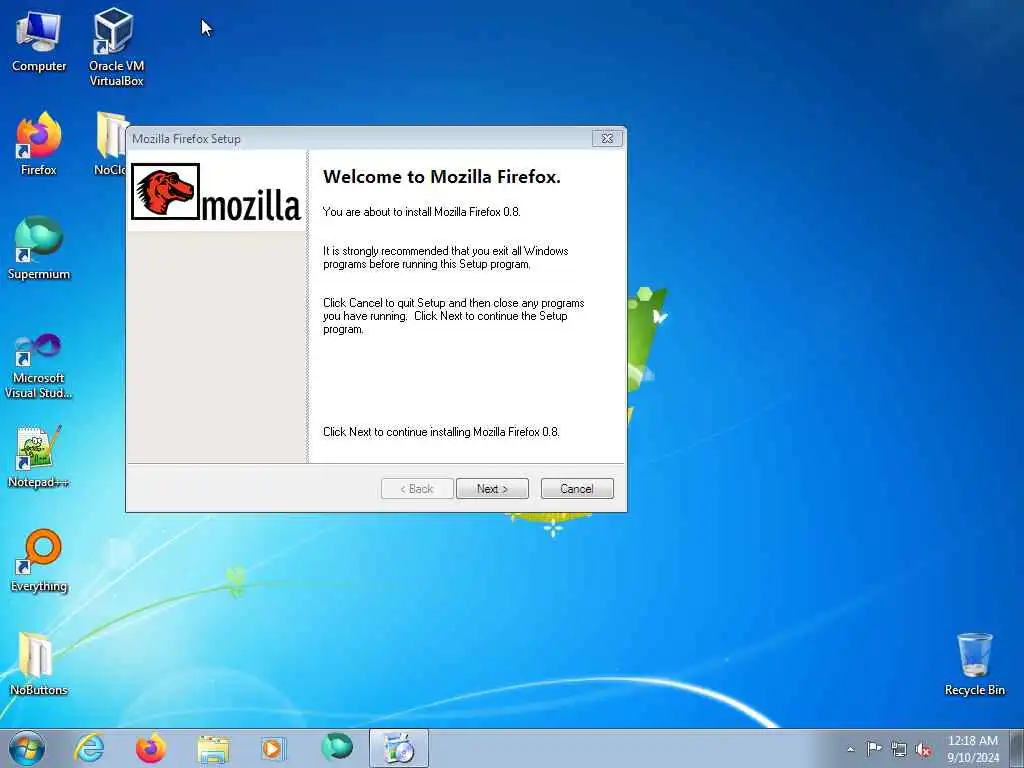Show hidden system tray icons
This screenshot has height=768, width=1024.
pos(850,749)
